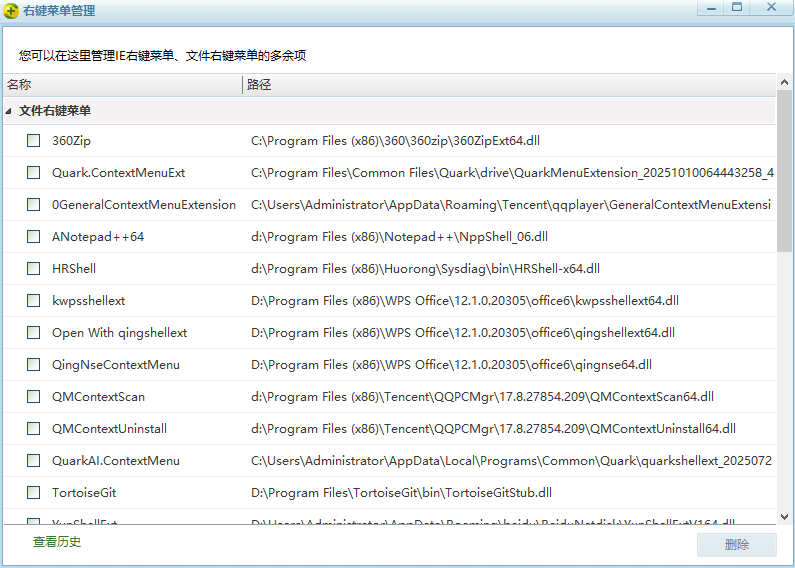795x568 pixels.
Task: Check the QMContextScan checkbox
Action: coord(33,396)
